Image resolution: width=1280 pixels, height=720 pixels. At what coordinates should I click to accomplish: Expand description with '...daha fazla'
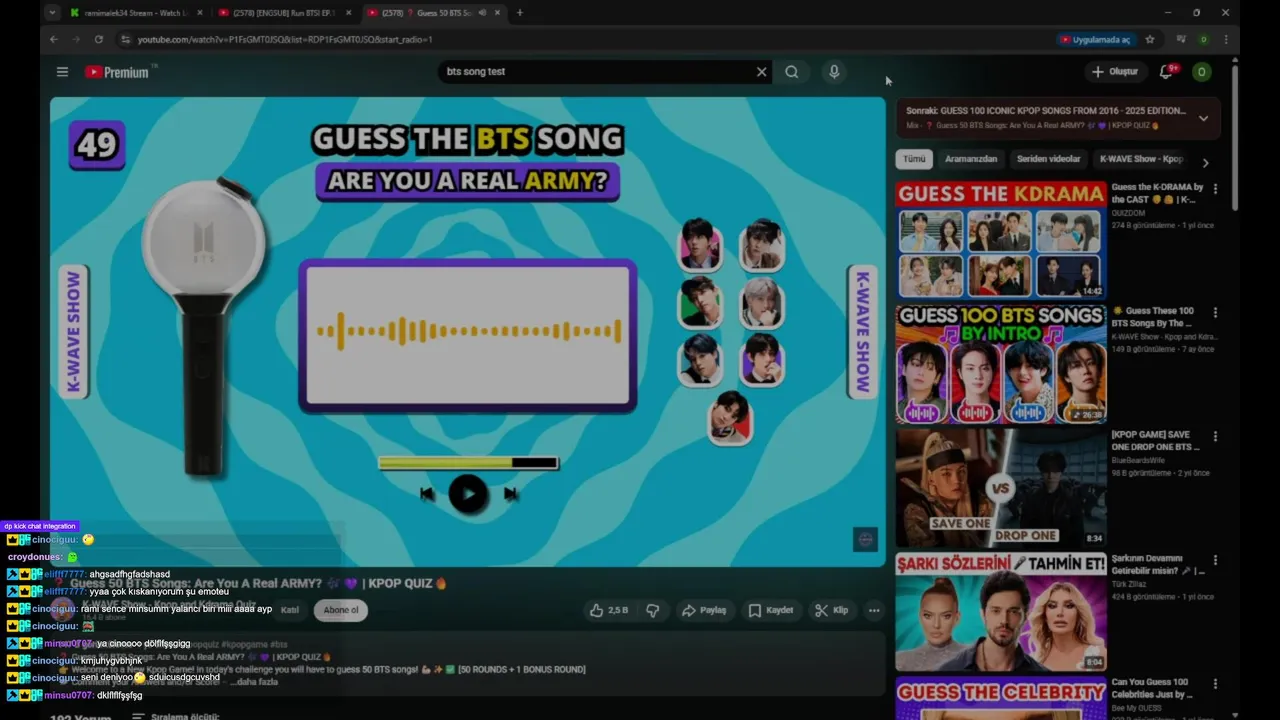click(254, 682)
